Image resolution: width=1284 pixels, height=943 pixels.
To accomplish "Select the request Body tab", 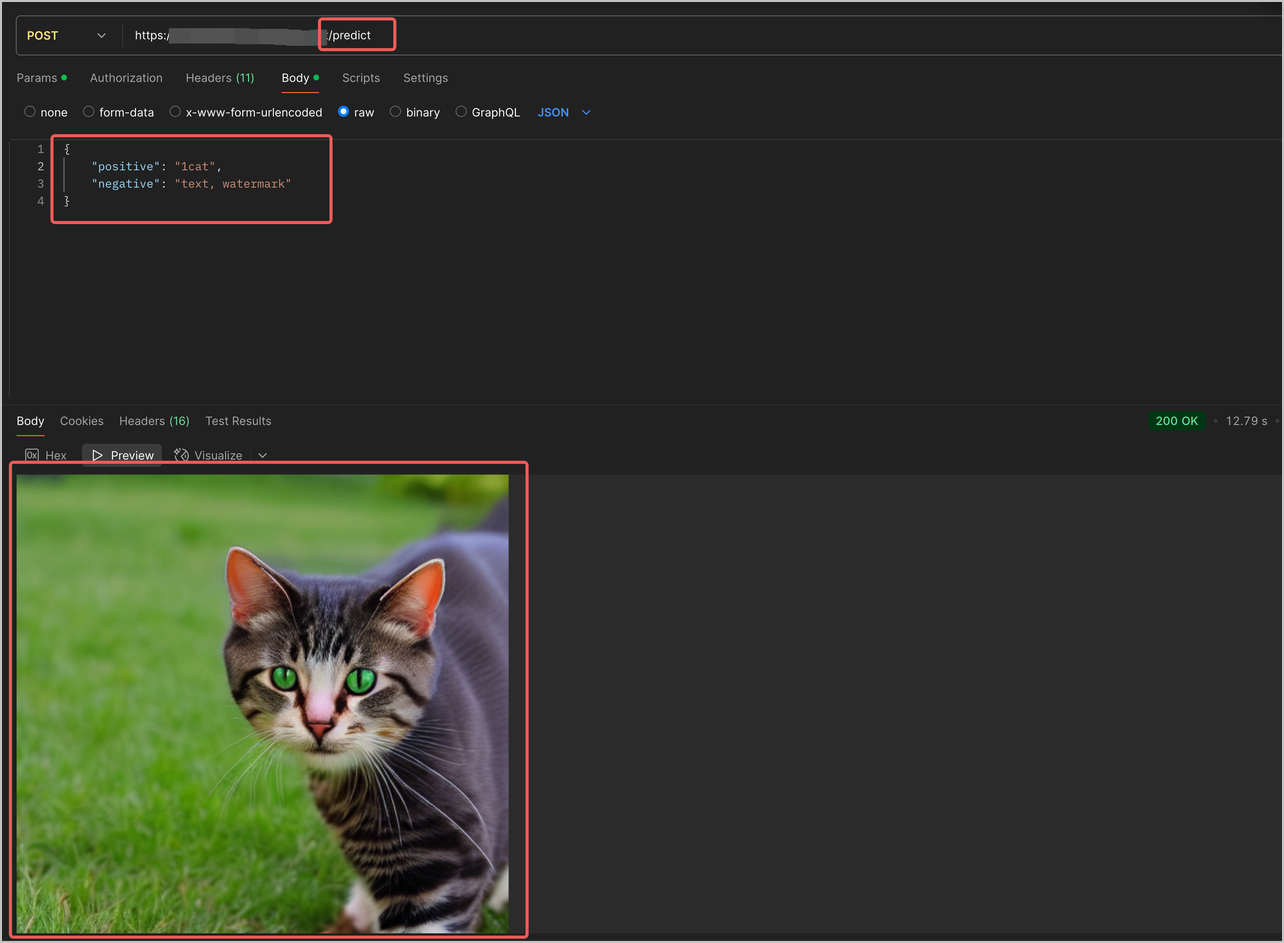I will point(299,78).
